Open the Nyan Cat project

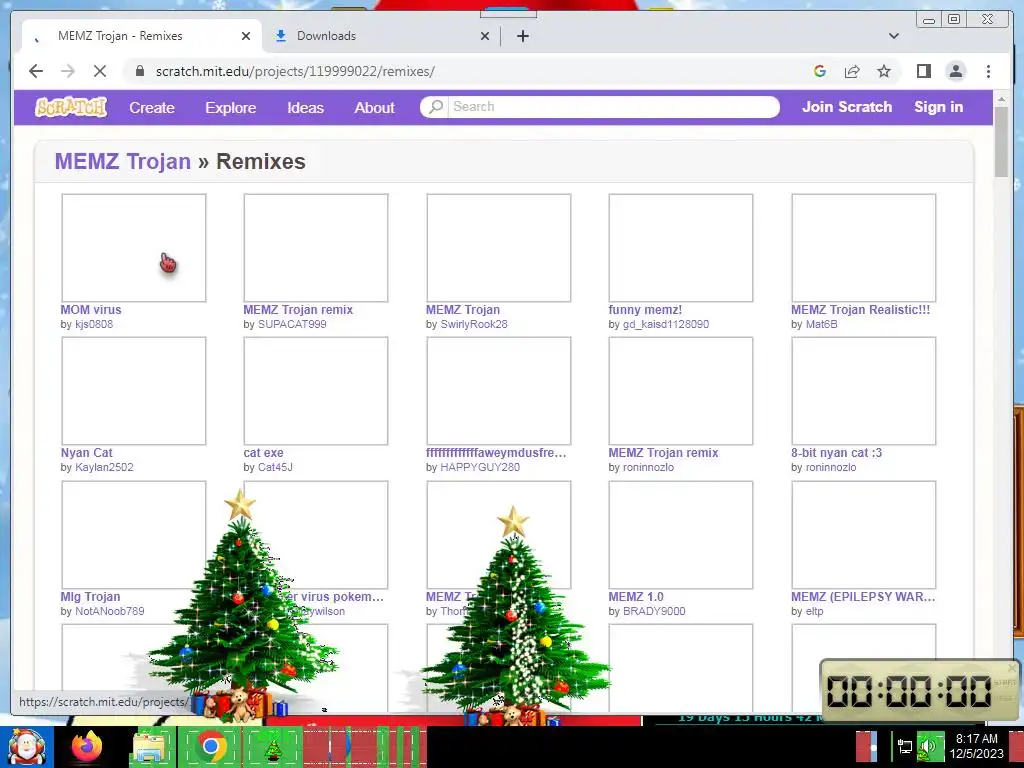point(86,453)
